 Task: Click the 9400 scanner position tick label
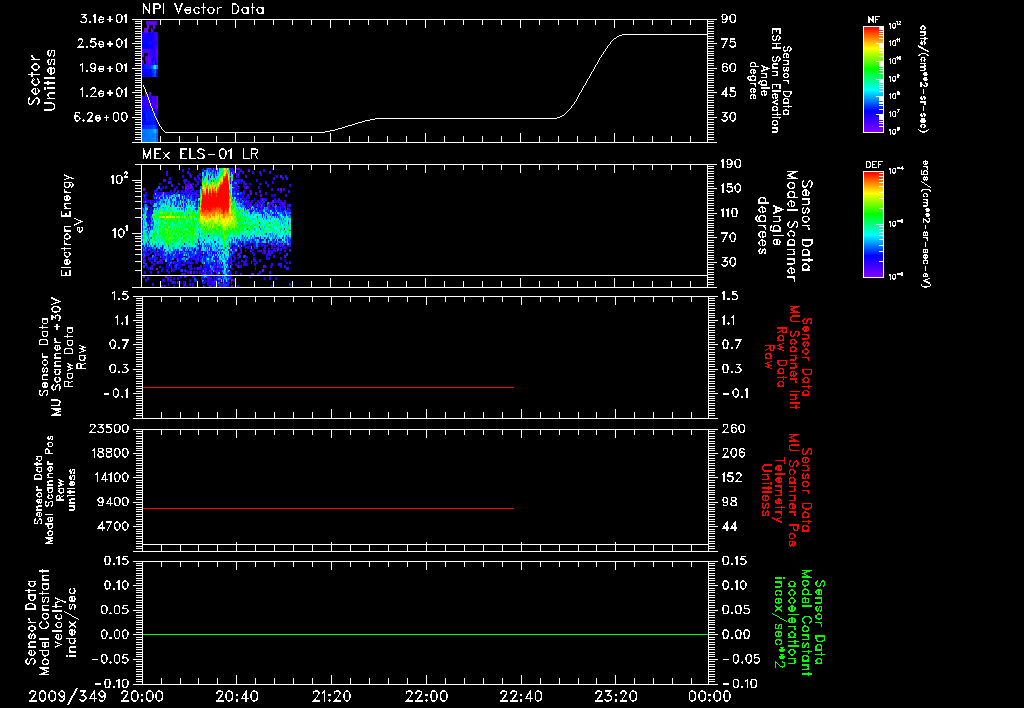pyautogui.click(x=112, y=502)
